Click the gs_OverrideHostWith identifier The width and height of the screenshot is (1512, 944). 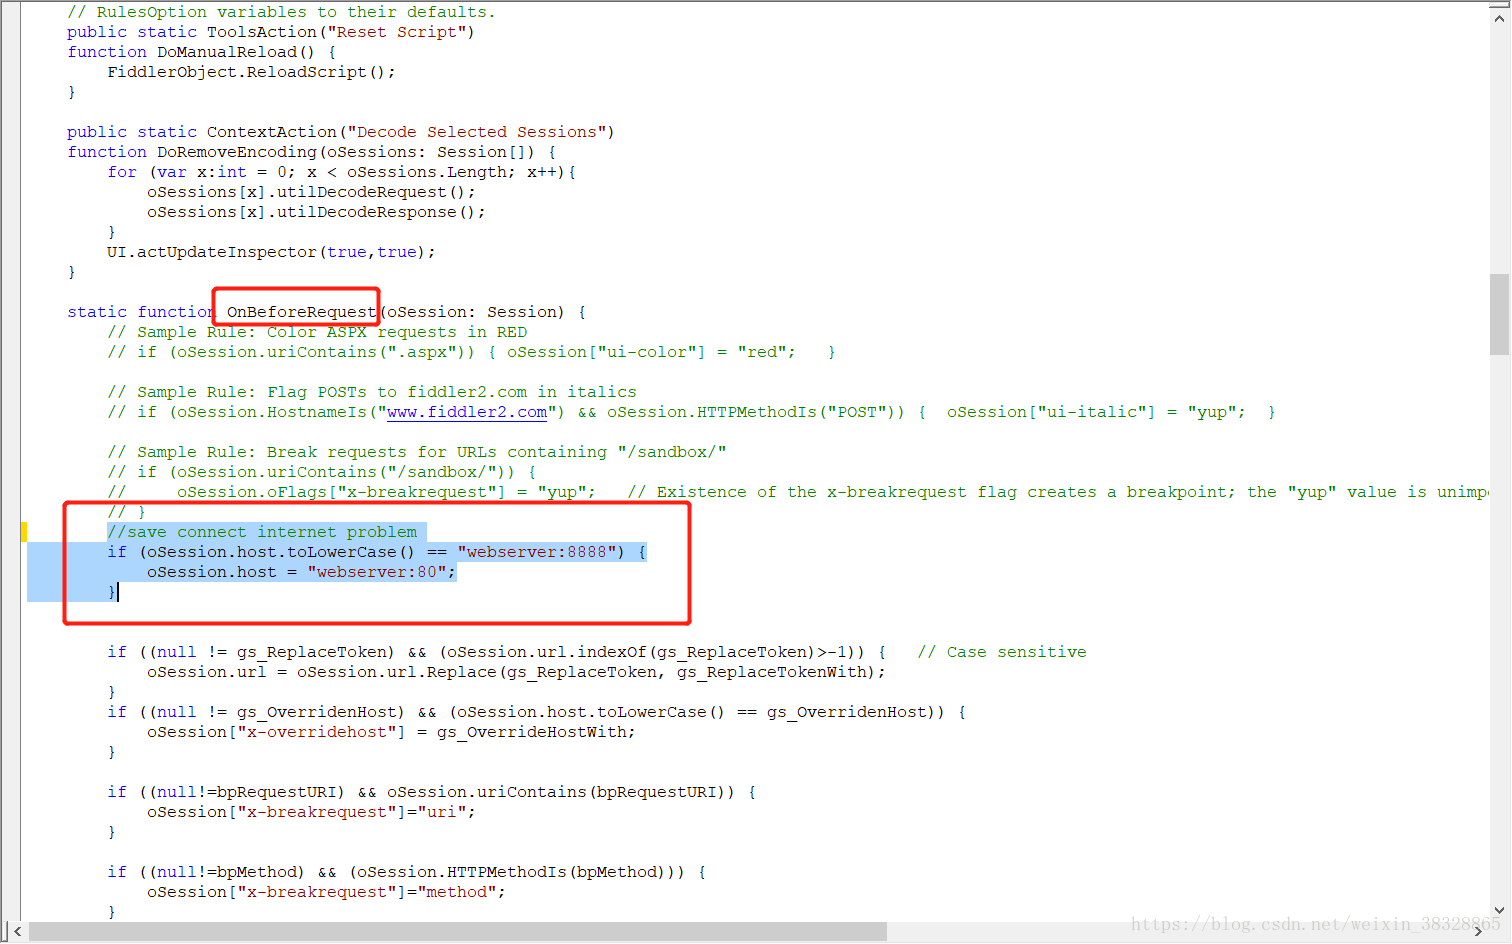[532, 732]
